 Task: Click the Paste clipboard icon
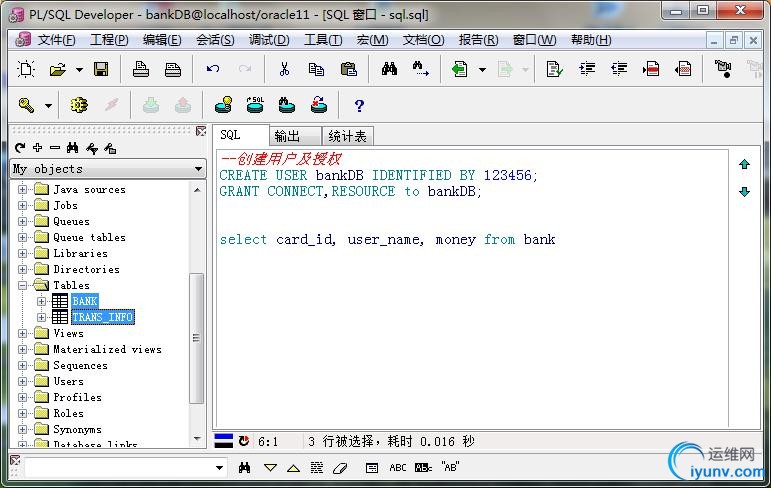coord(348,69)
